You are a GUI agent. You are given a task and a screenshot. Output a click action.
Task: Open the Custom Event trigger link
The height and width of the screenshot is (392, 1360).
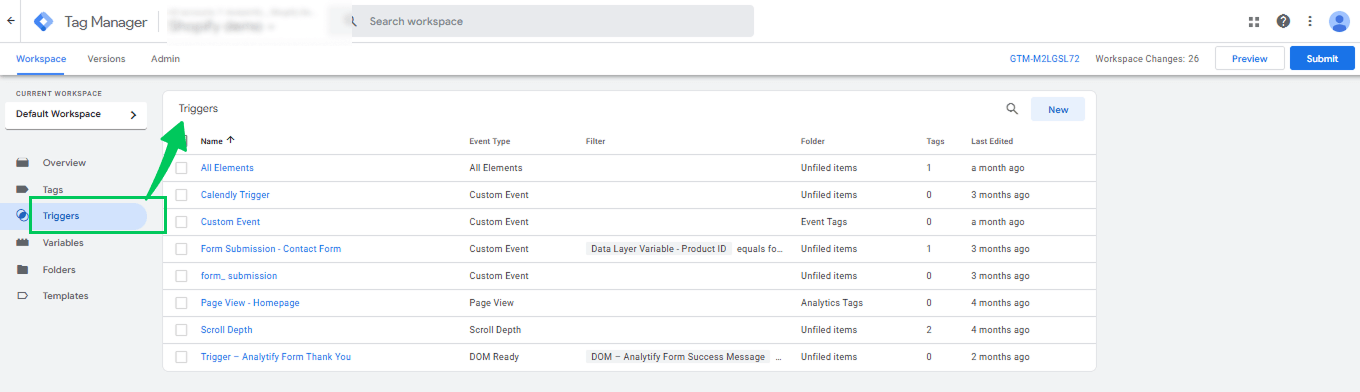230,222
